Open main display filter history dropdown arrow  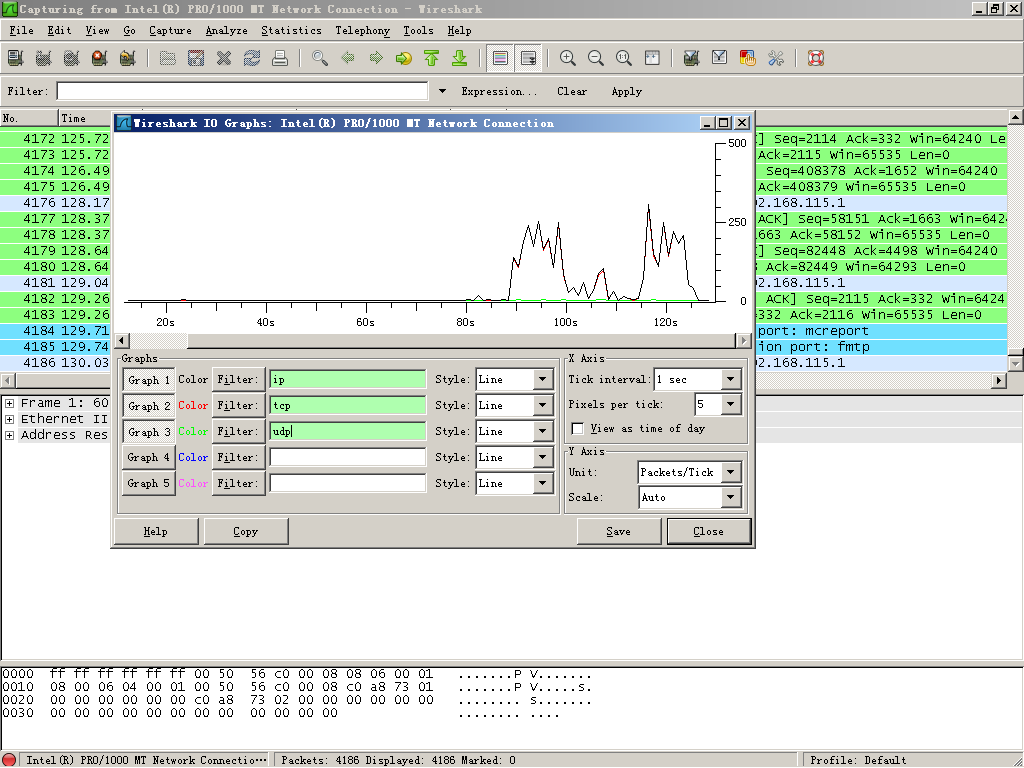442,91
